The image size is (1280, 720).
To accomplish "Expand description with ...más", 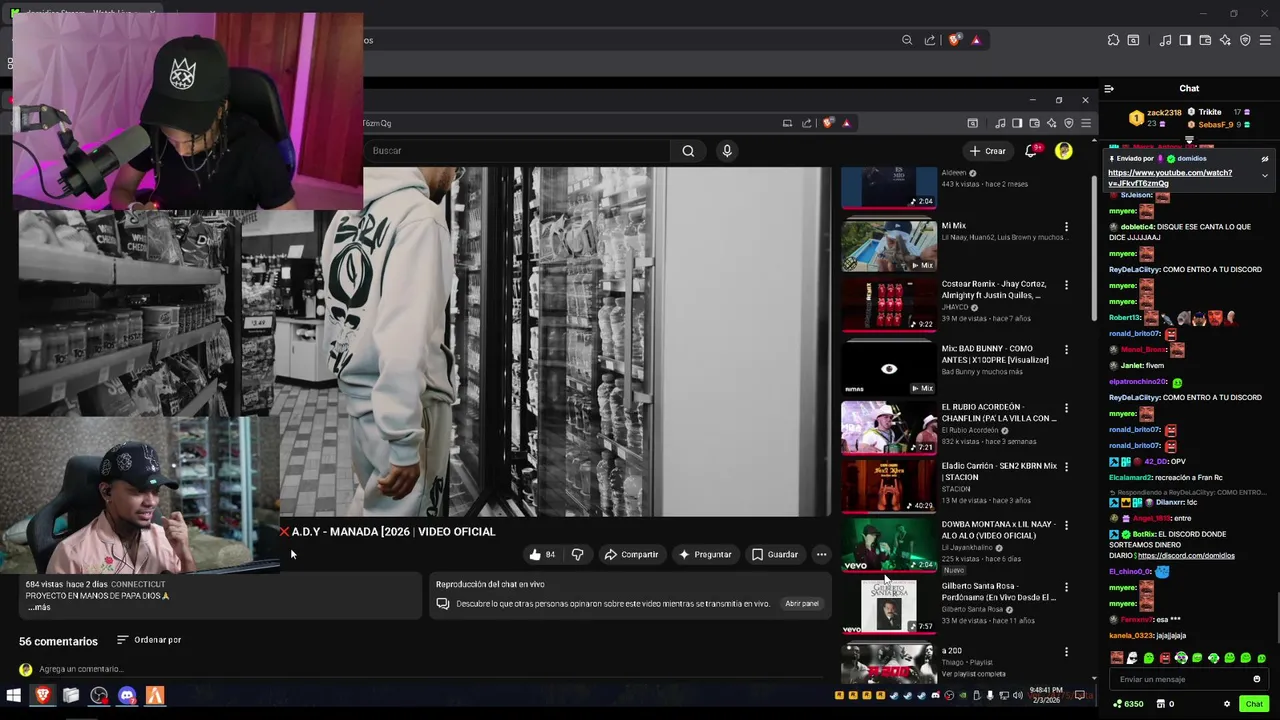I will [39, 607].
